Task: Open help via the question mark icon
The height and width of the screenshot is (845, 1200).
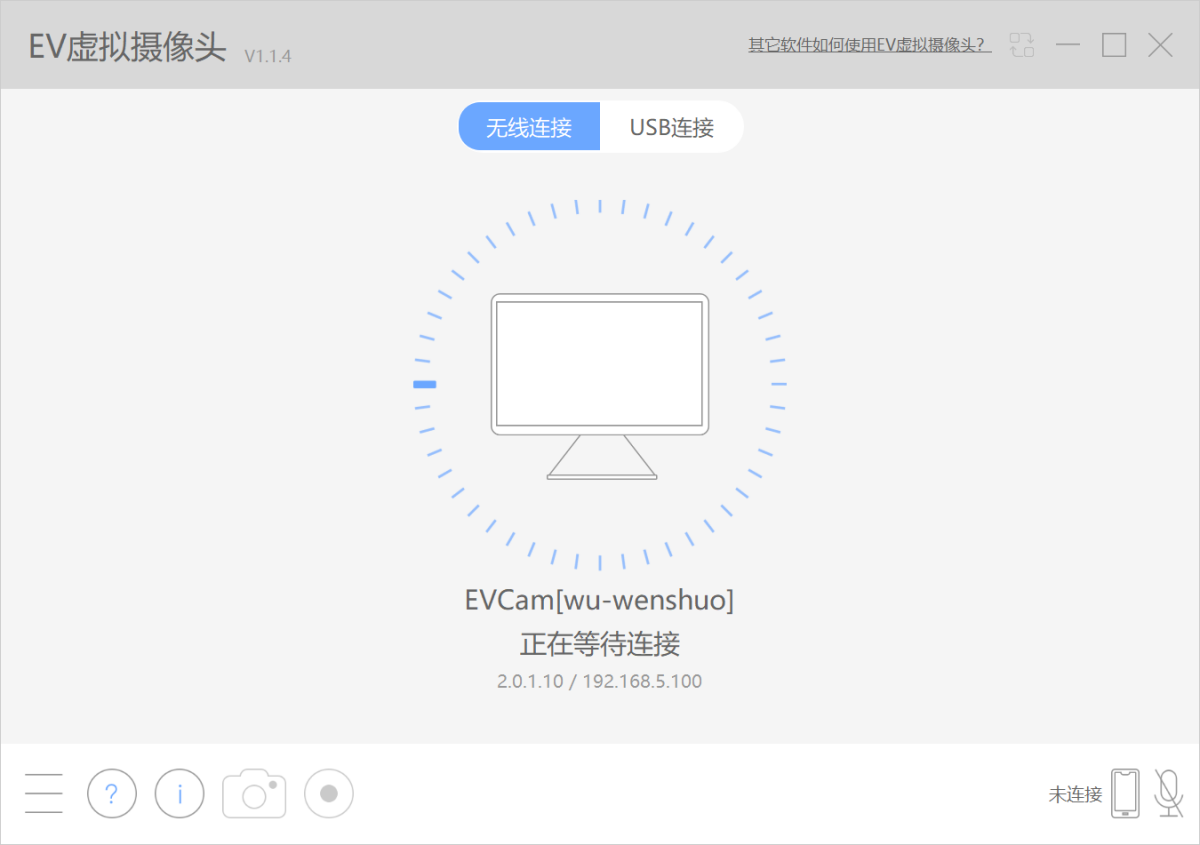Action: pyautogui.click(x=111, y=793)
